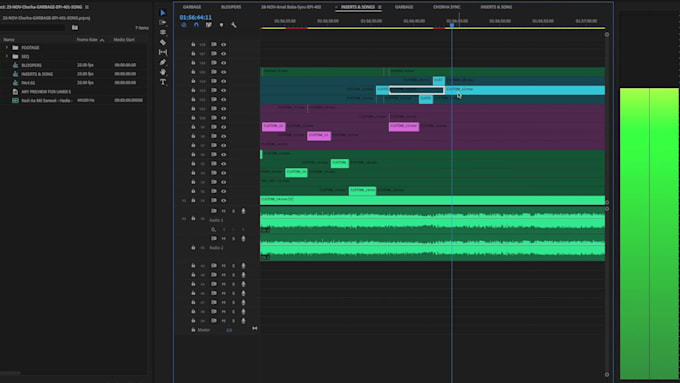Viewport: 680px width, 383px height.
Task: Sort by Frame Rate column header
Action: click(x=87, y=39)
